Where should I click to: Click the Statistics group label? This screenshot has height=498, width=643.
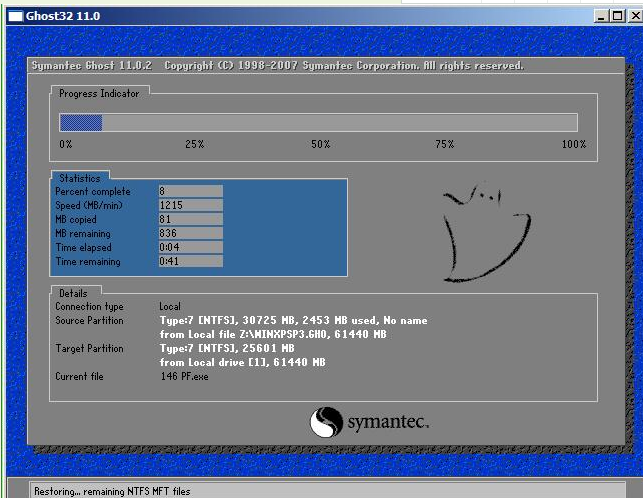(x=80, y=178)
